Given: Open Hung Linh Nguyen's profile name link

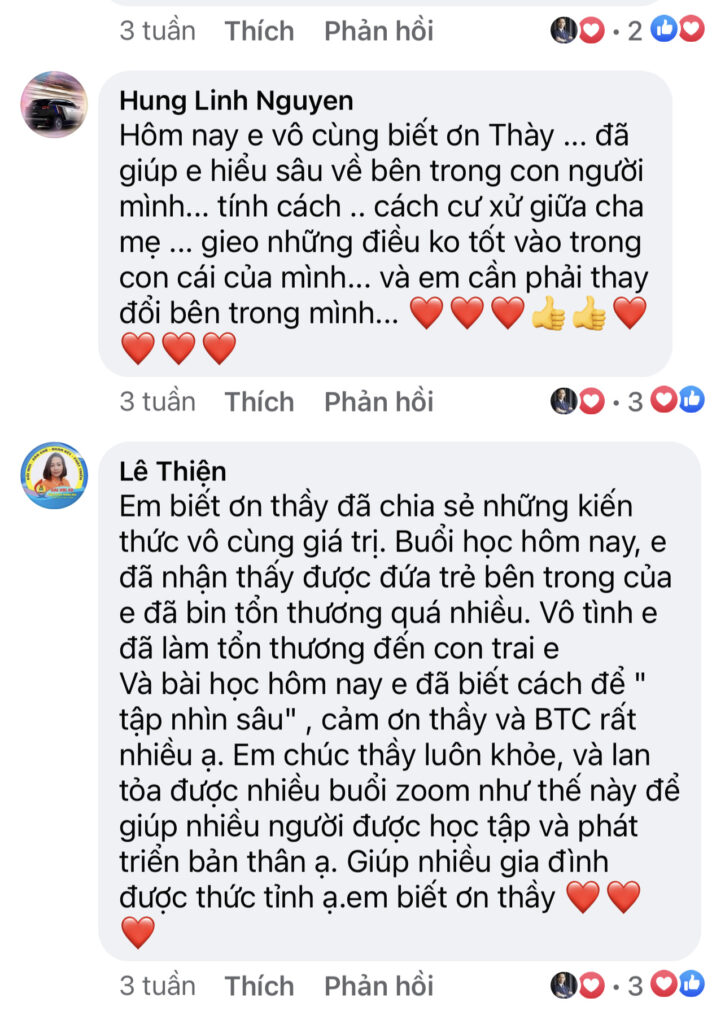Looking at the screenshot, I should (x=236, y=101).
